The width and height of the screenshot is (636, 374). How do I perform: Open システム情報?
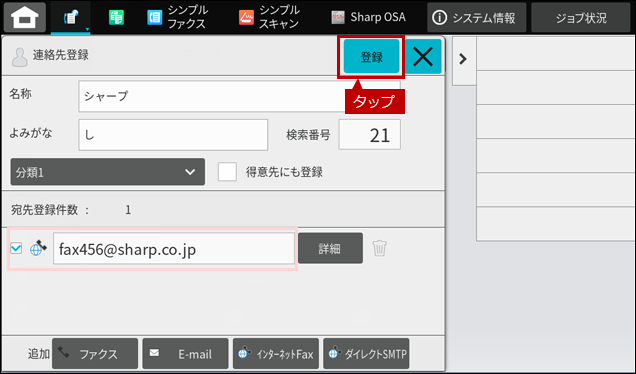coord(477,17)
